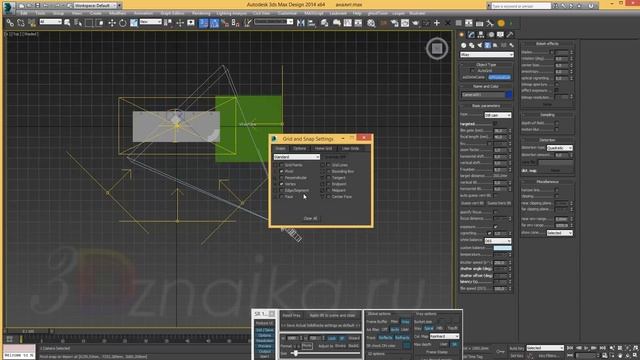
Task: Toggle Percent Snap on the main toolbar
Action: tap(225, 23)
